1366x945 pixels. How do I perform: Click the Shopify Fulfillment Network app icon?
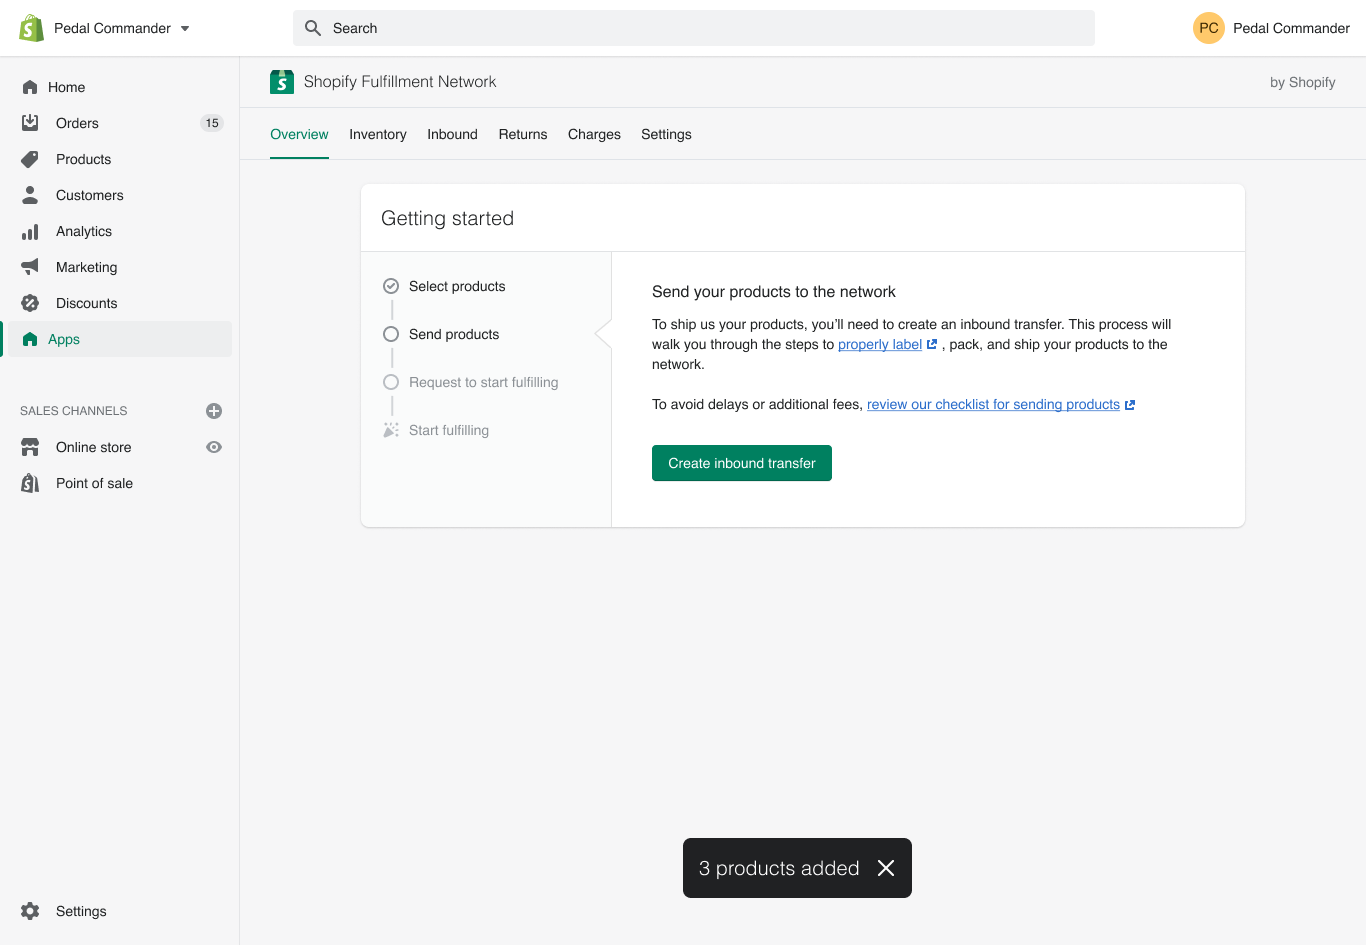[x=282, y=82]
